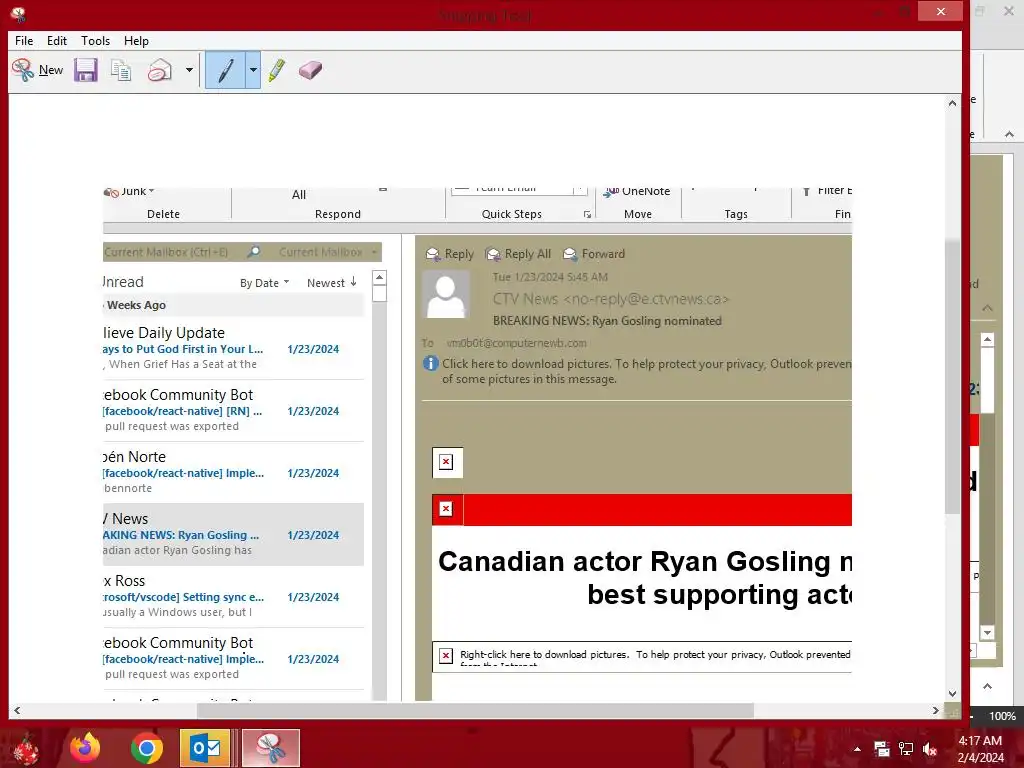Click the Snipping Tool taskbar button
This screenshot has height=768, width=1024.
click(271, 748)
